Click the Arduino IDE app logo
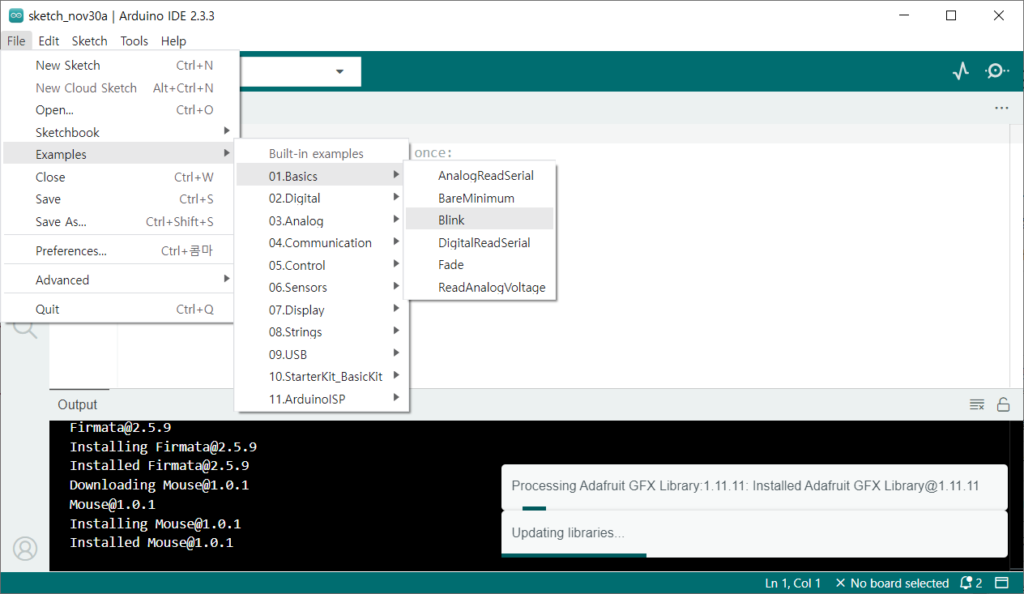The width and height of the screenshot is (1024, 594). point(16,16)
